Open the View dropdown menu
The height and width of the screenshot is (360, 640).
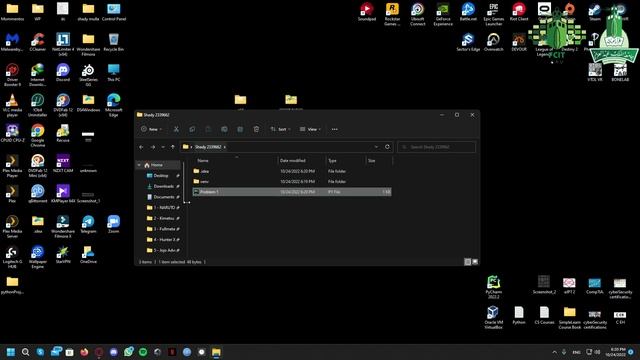tap(310, 129)
